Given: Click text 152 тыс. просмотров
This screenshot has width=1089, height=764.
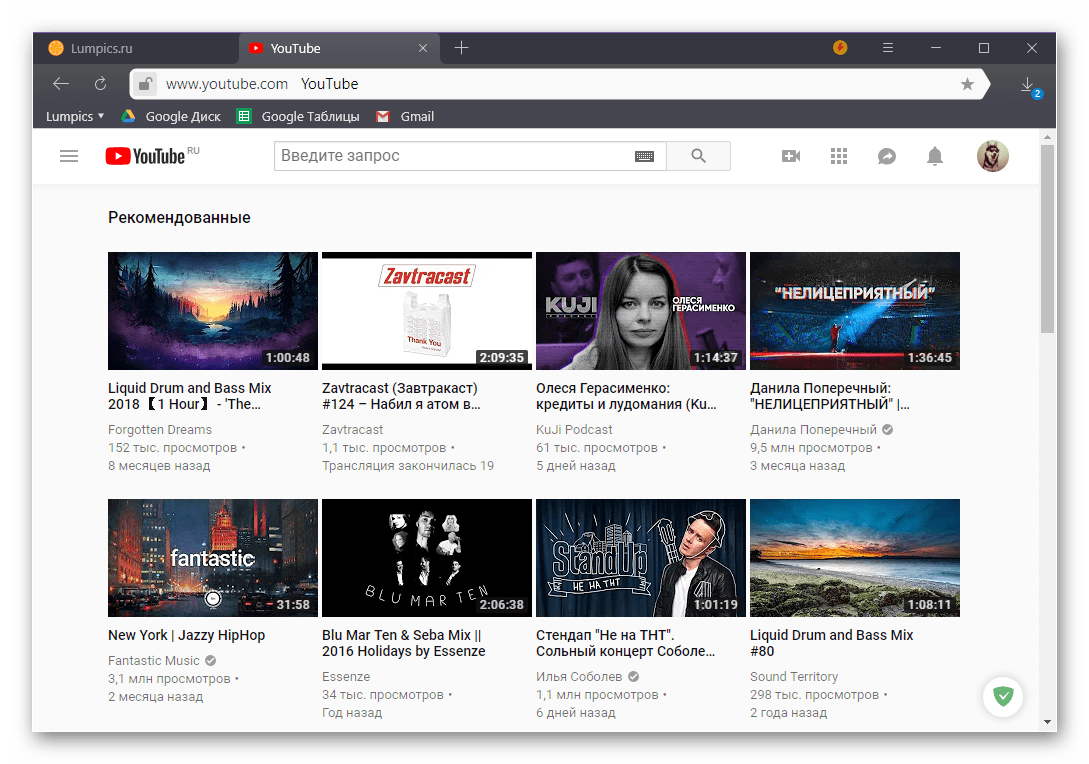Looking at the screenshot, I should pos(172,447).
